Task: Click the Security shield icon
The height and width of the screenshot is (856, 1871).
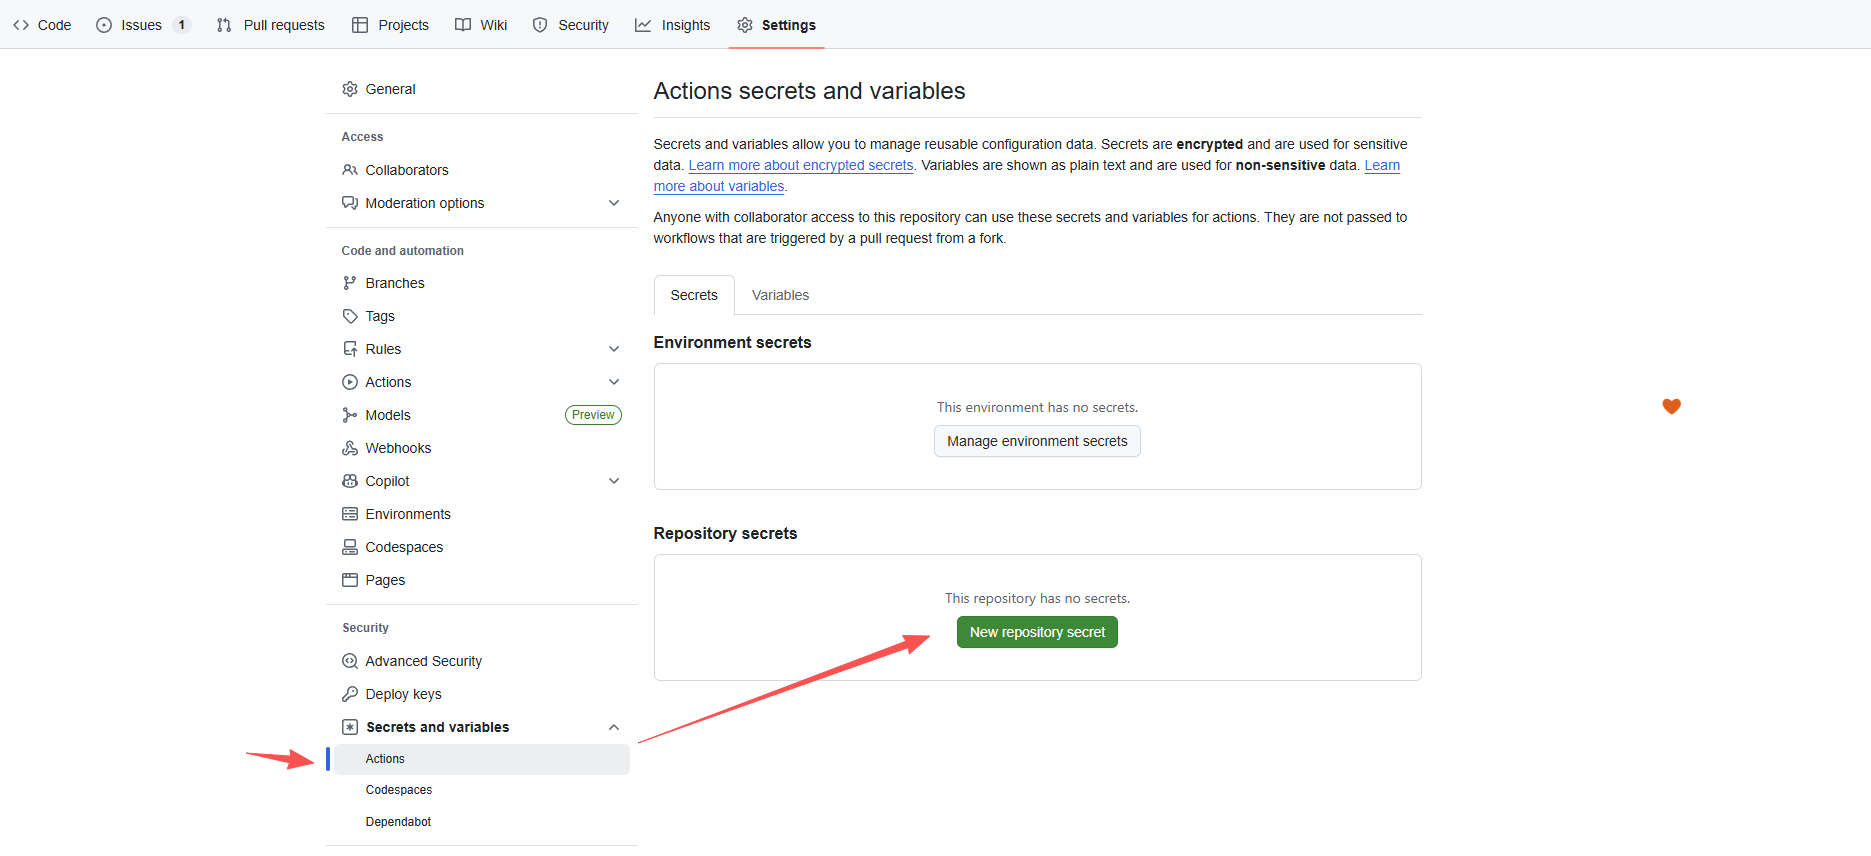Action: 540,25
